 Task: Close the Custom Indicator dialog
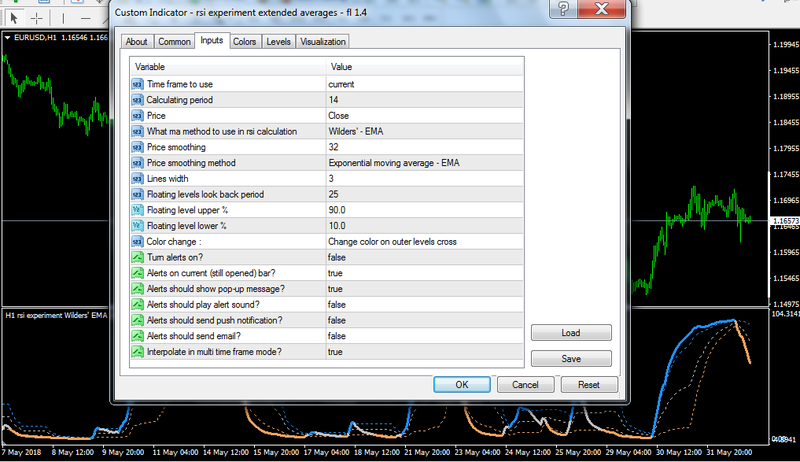click(x=602, y=9)
